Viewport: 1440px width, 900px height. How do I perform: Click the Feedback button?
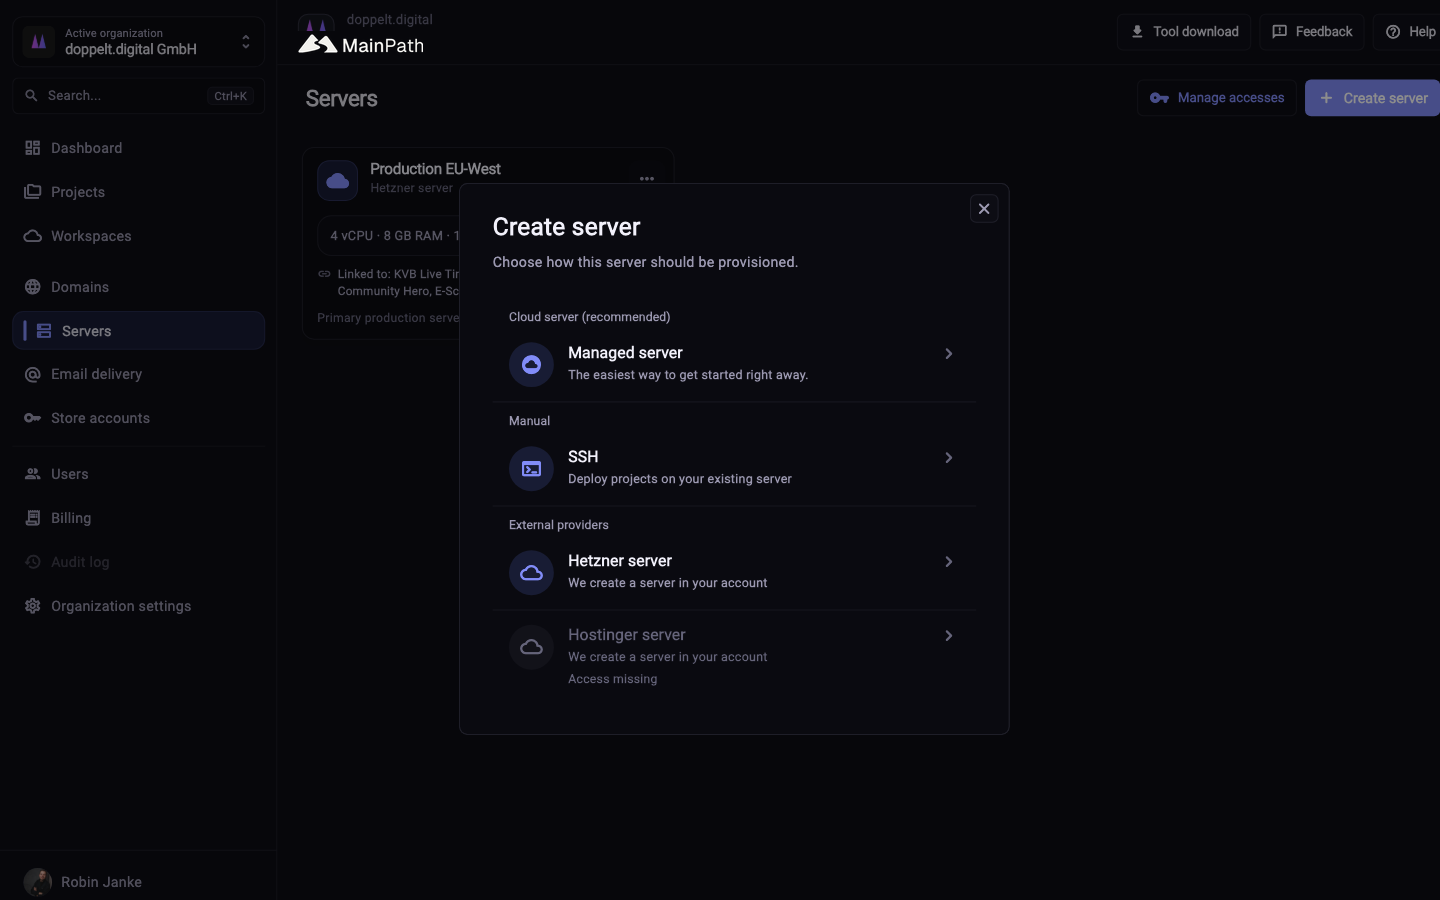pyautogui.click(x=1312, y=32)
